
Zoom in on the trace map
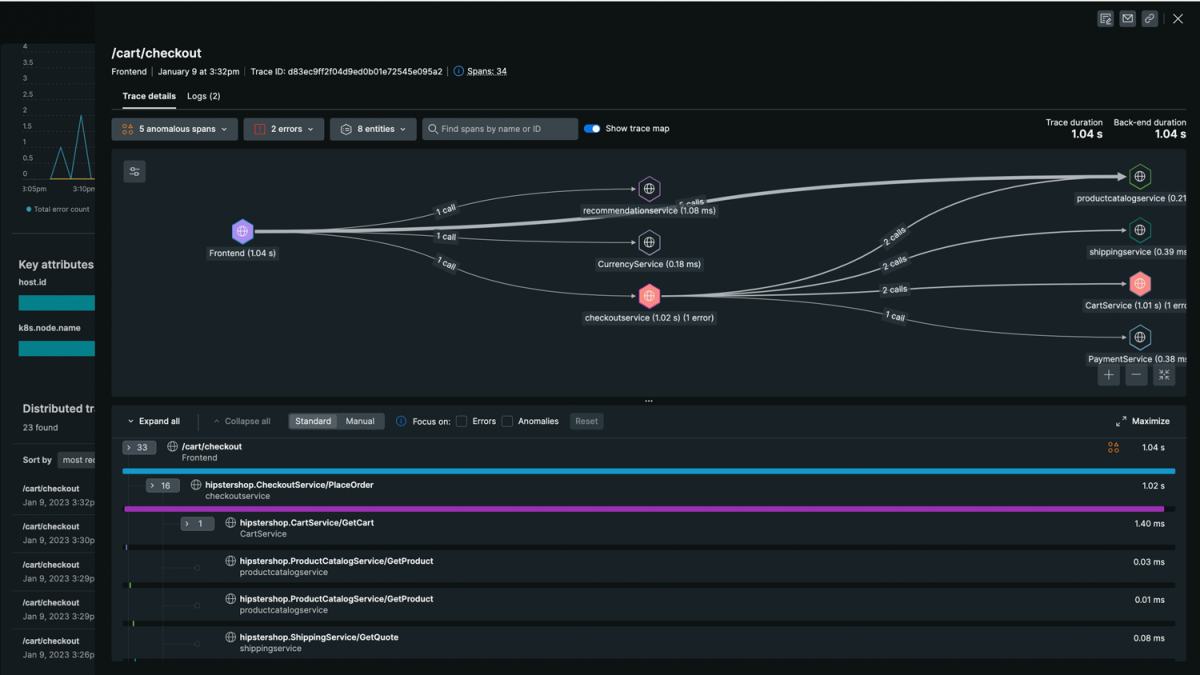pyautogui.click(x=1109, y=375)
